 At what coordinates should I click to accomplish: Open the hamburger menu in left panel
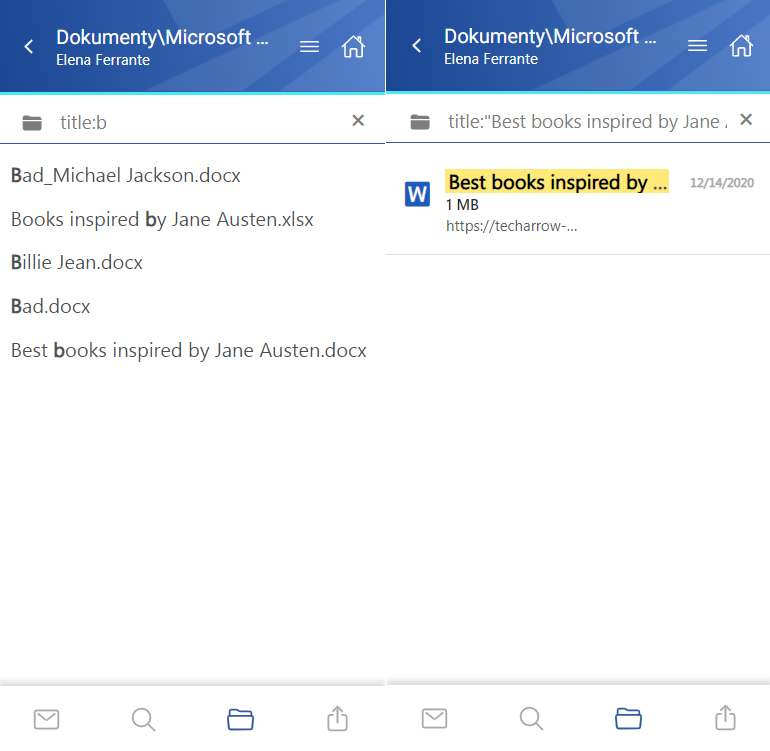(309, 47)
